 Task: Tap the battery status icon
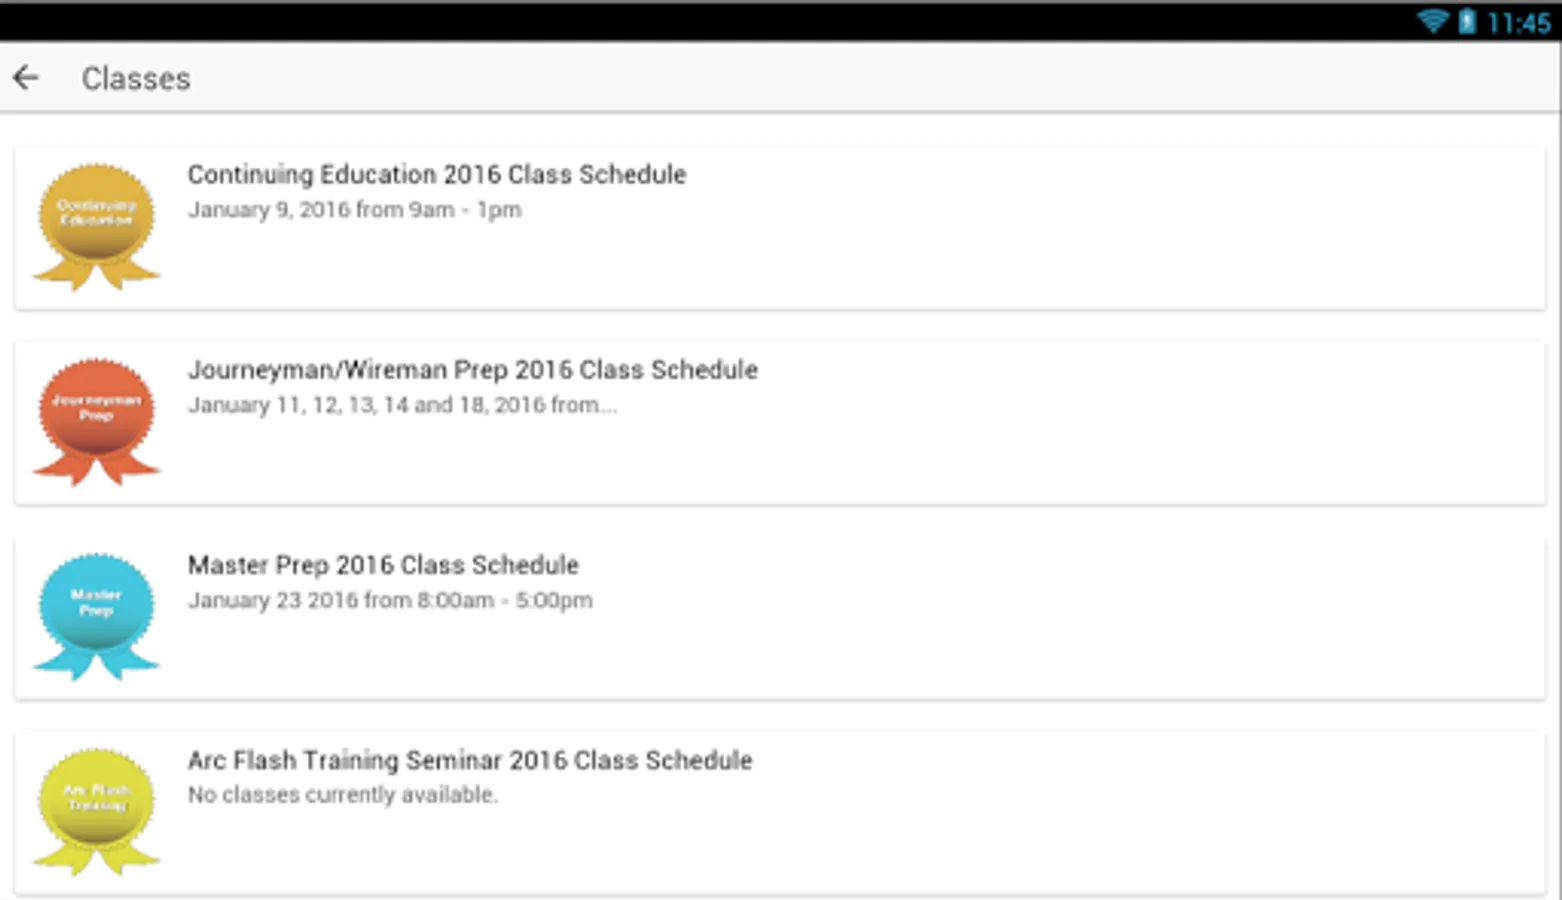coord(1467,21)
